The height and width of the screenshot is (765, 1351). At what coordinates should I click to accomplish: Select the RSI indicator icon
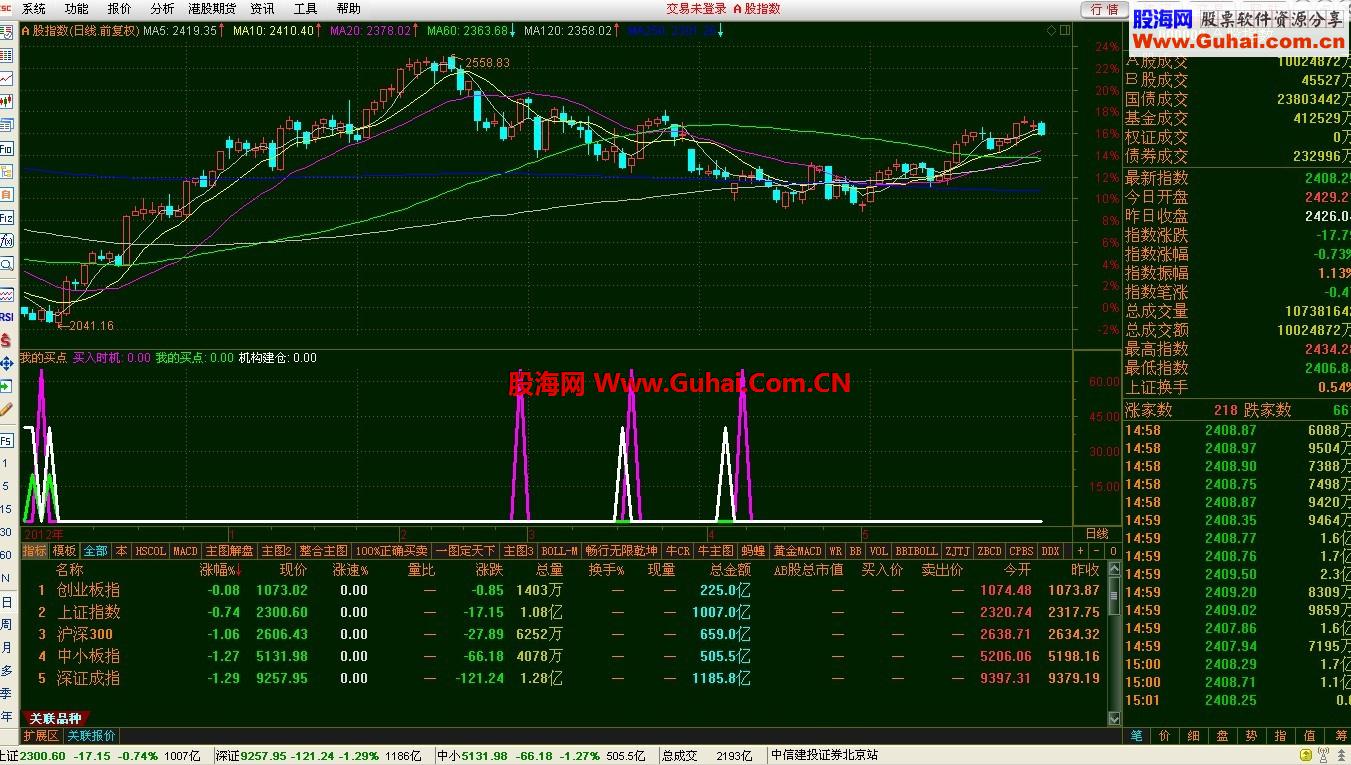pos(7,316)
